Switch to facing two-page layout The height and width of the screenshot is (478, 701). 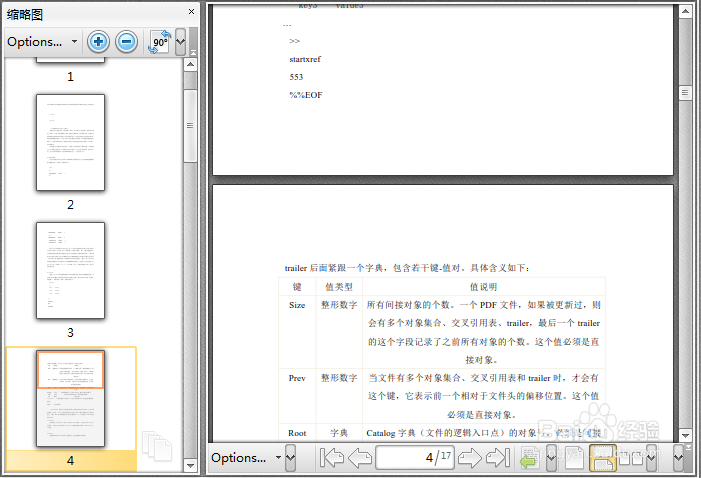tap(631, 457)
